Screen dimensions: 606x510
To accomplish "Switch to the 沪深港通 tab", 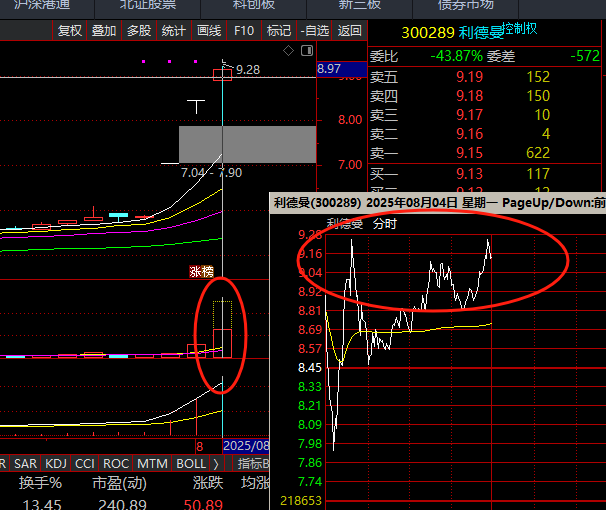I will click(42, 5).
